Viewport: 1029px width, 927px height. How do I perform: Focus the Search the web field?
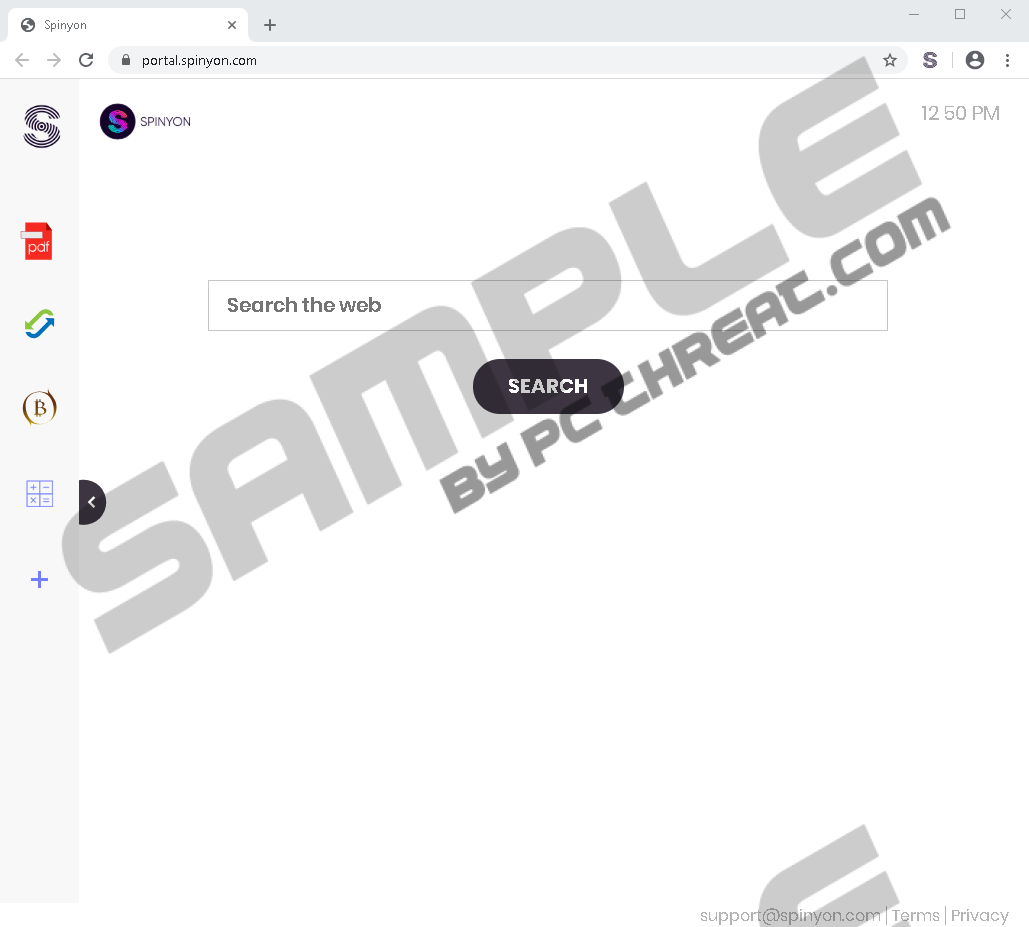(548, 305)
